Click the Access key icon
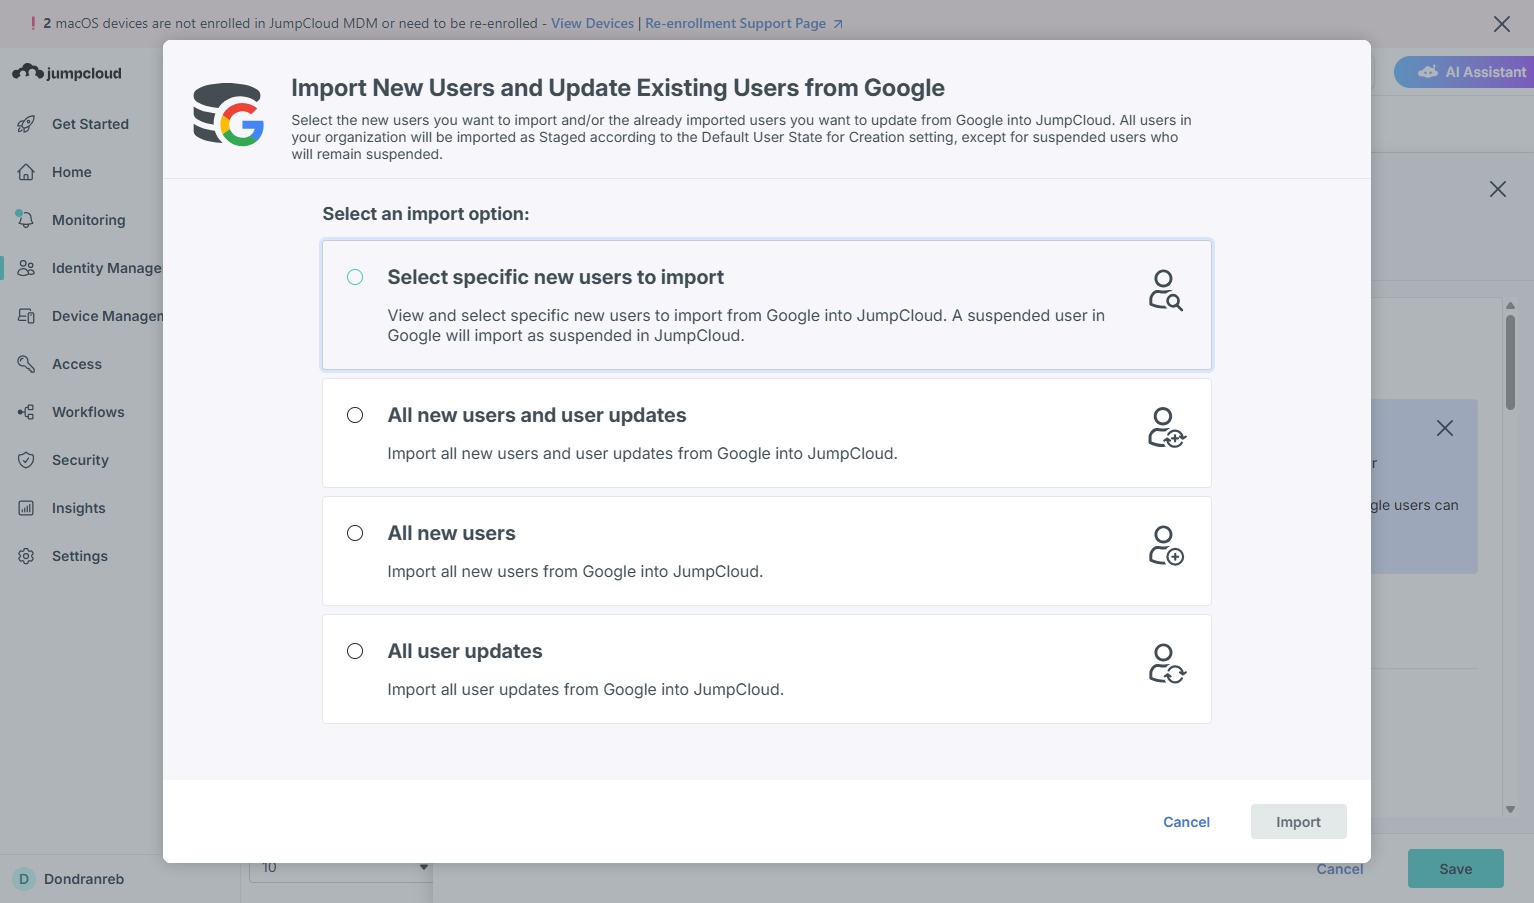 tap(27, 364)
